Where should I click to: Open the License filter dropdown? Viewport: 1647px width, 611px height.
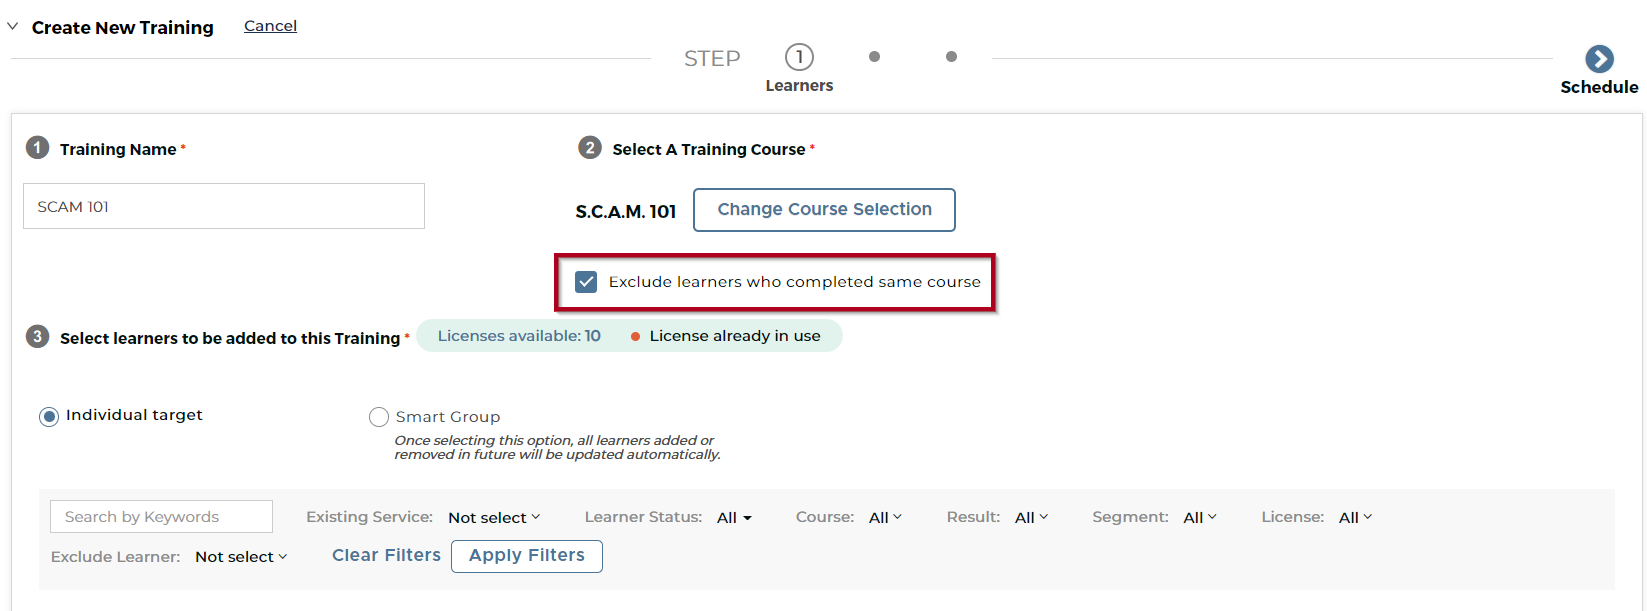click(x=1355, y=518)
